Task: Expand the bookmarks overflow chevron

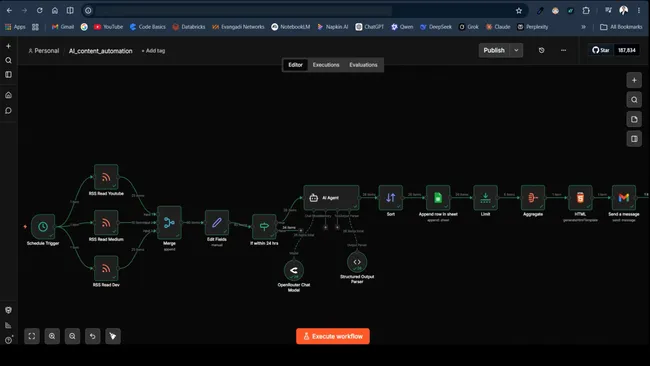Action: pos(583,27)
